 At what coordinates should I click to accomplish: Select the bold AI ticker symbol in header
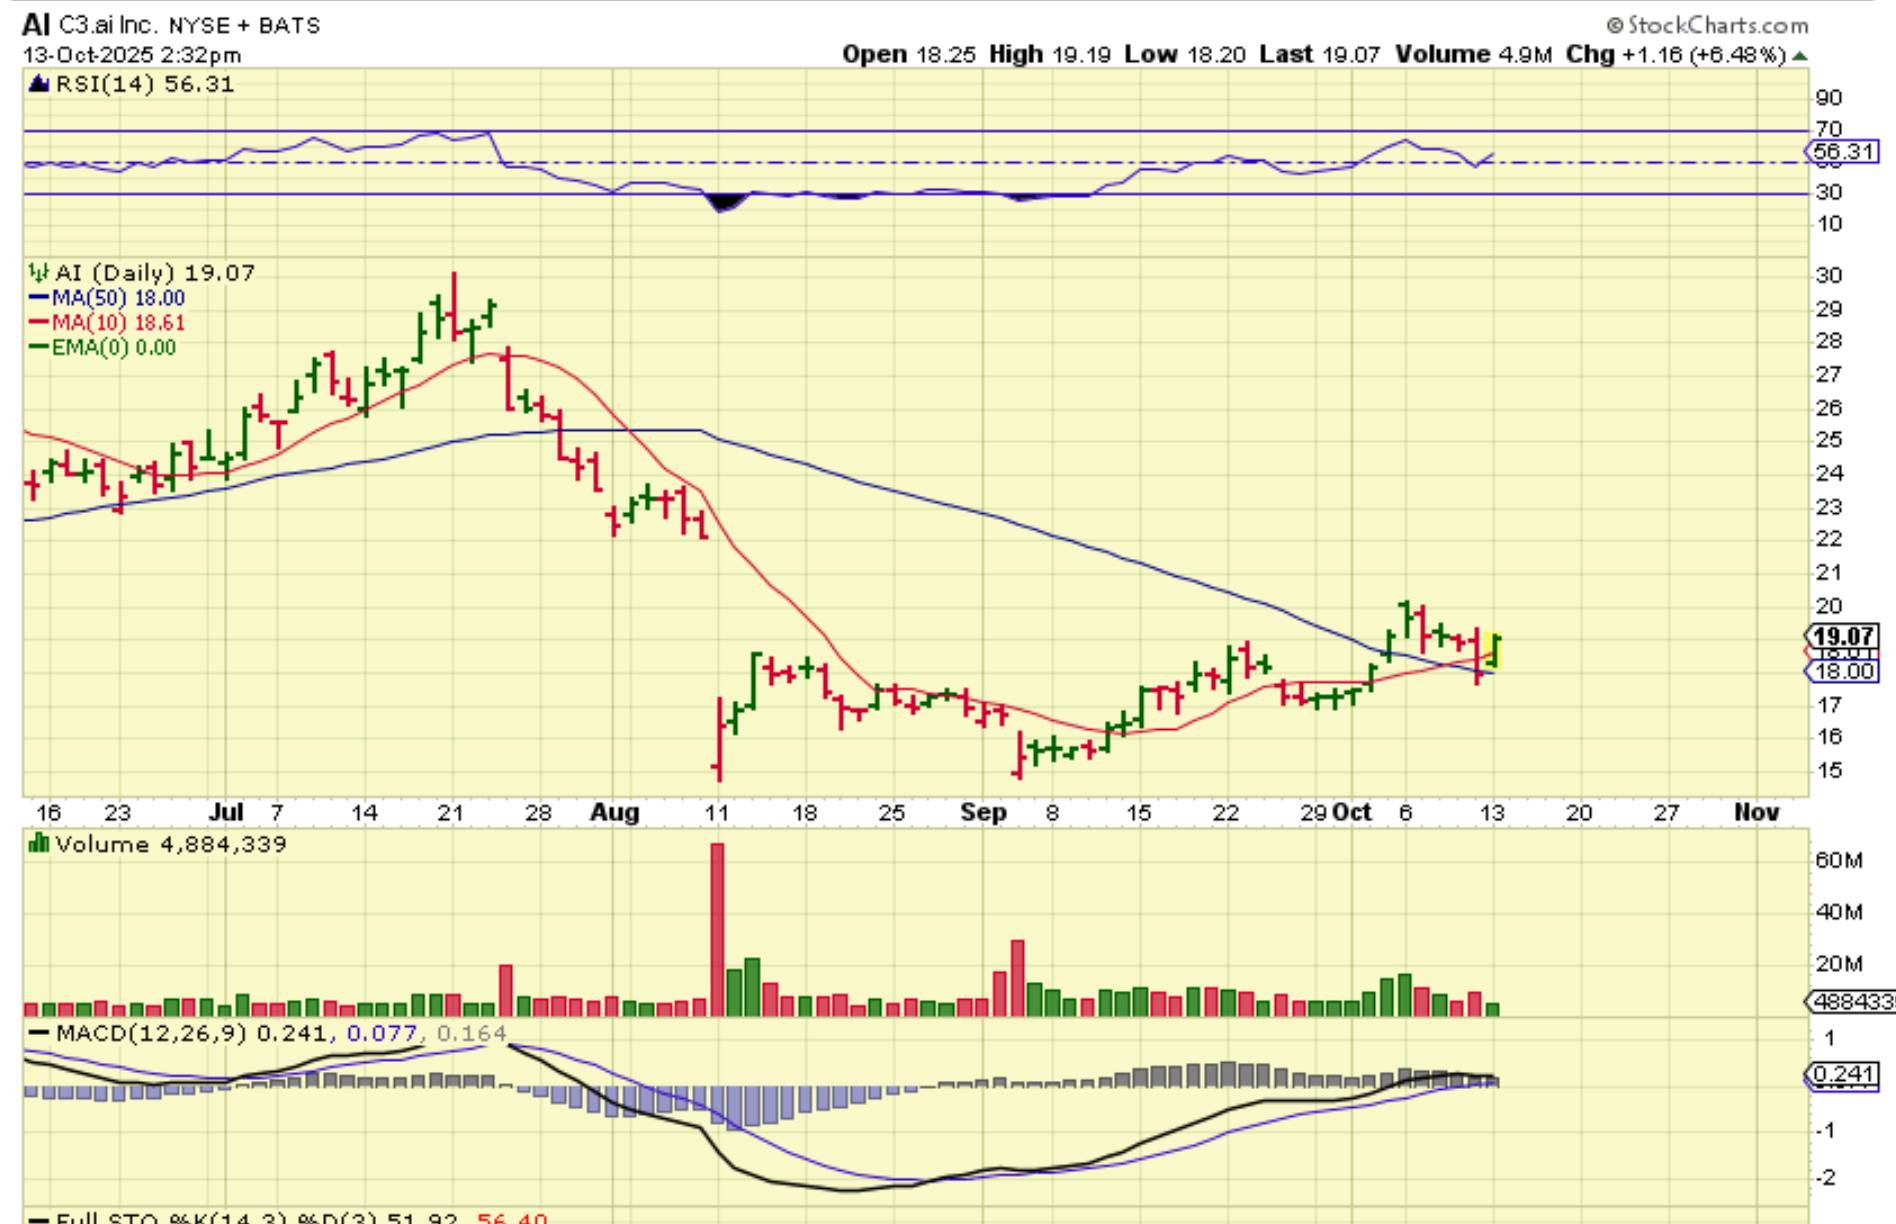[x=36, y=24]
